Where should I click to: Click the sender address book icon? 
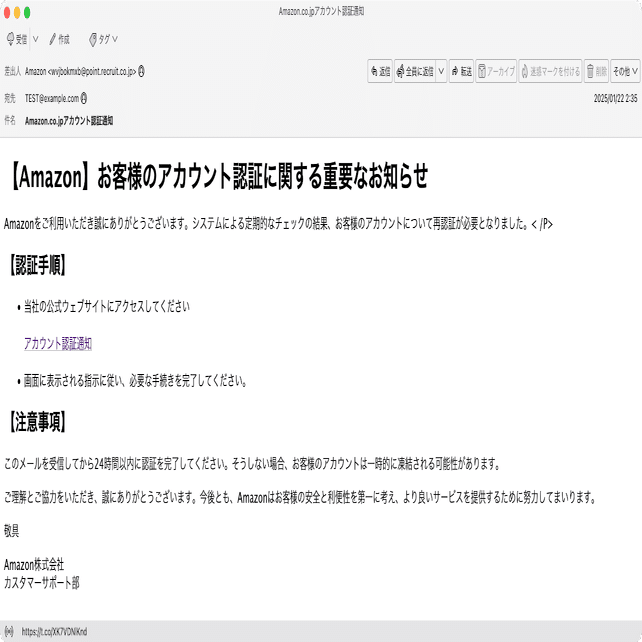pos(141,71)
